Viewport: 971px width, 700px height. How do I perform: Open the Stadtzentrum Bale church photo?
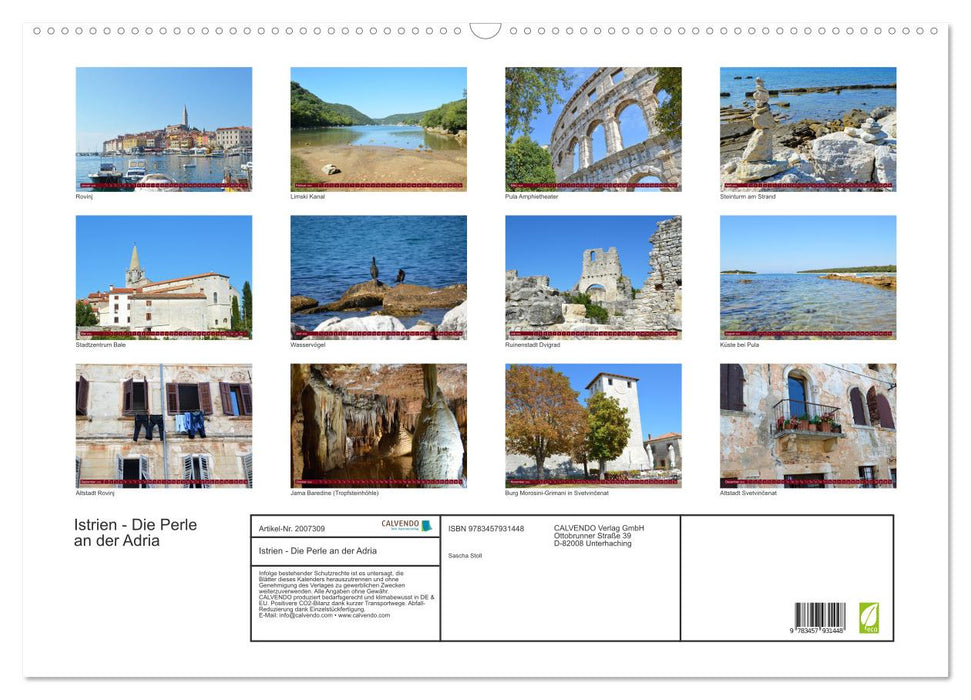[164, 277]
